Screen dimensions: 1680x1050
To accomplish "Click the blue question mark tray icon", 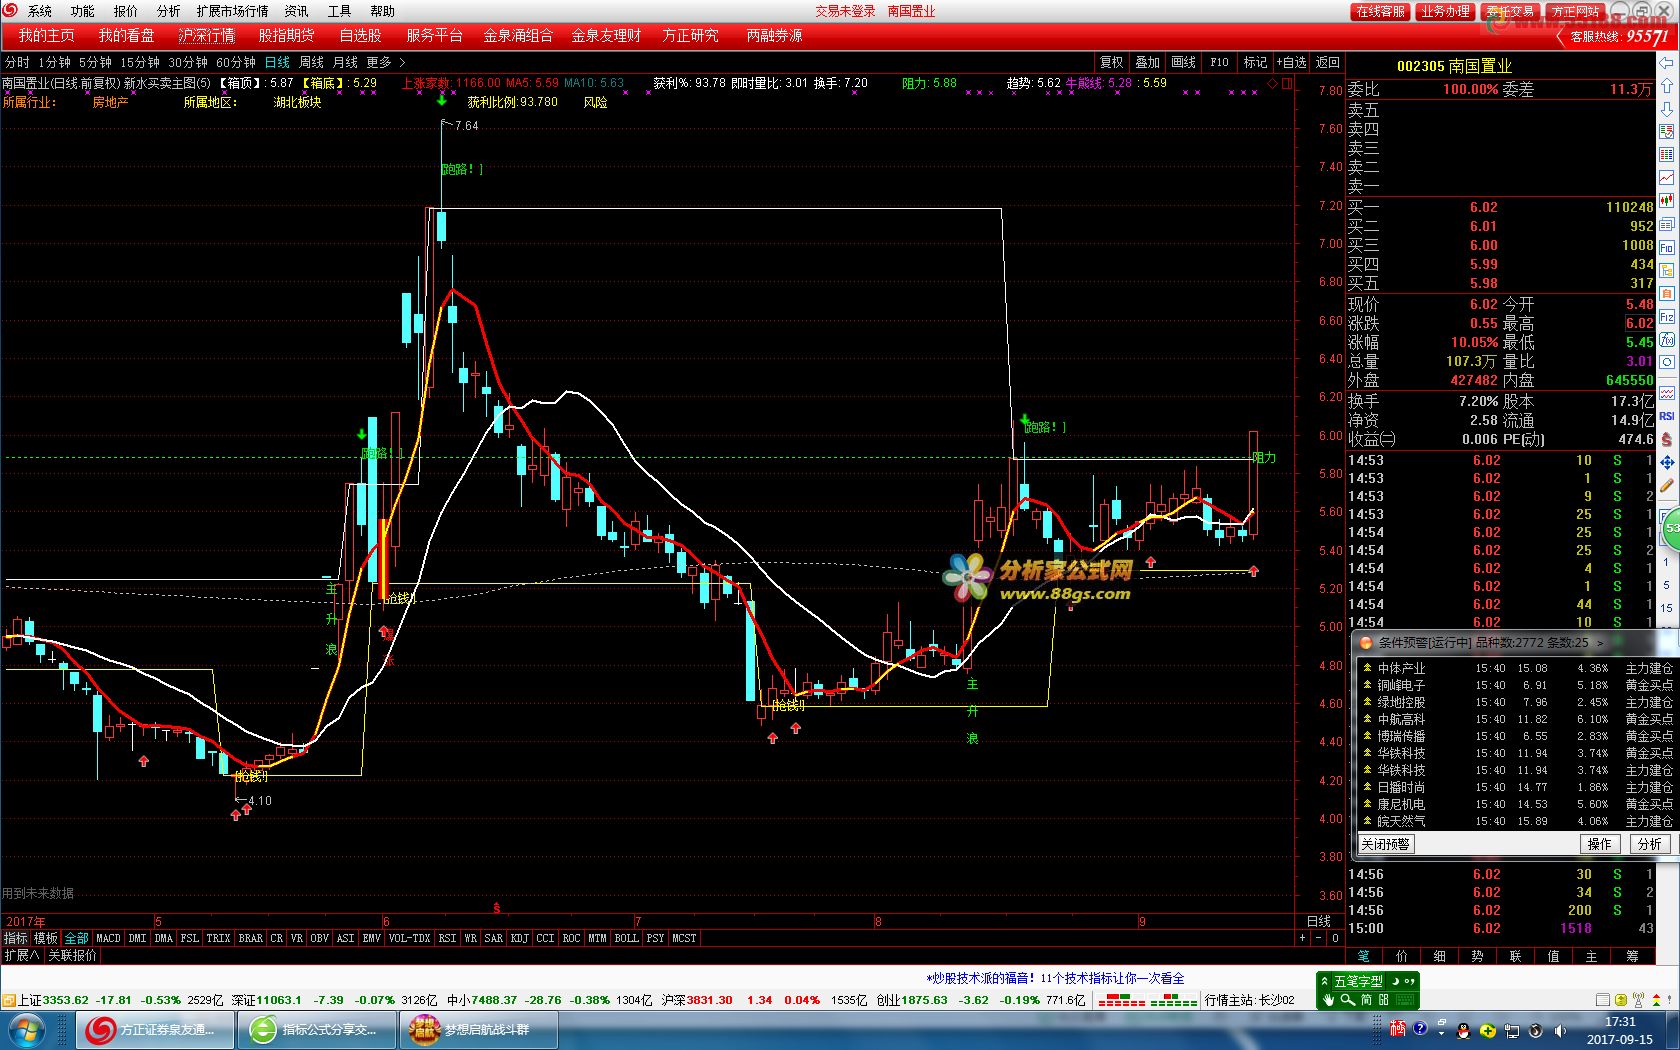I will [x=1420, y=1028].
